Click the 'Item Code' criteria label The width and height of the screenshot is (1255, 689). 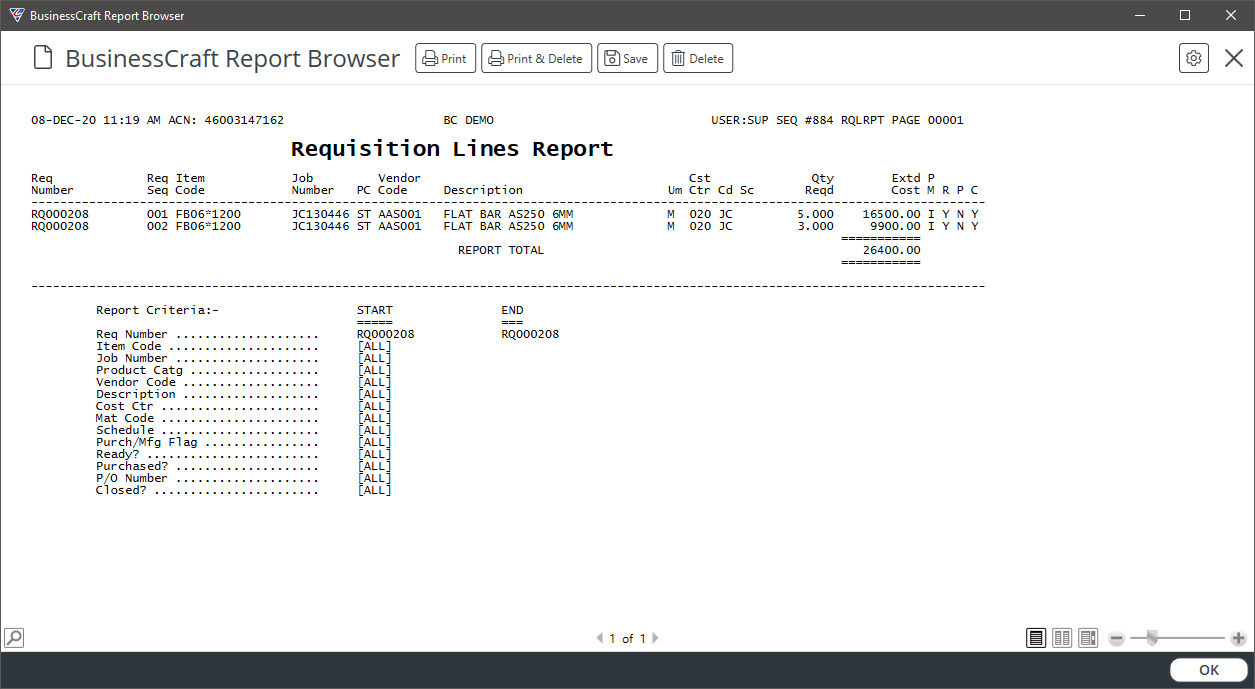128,346
